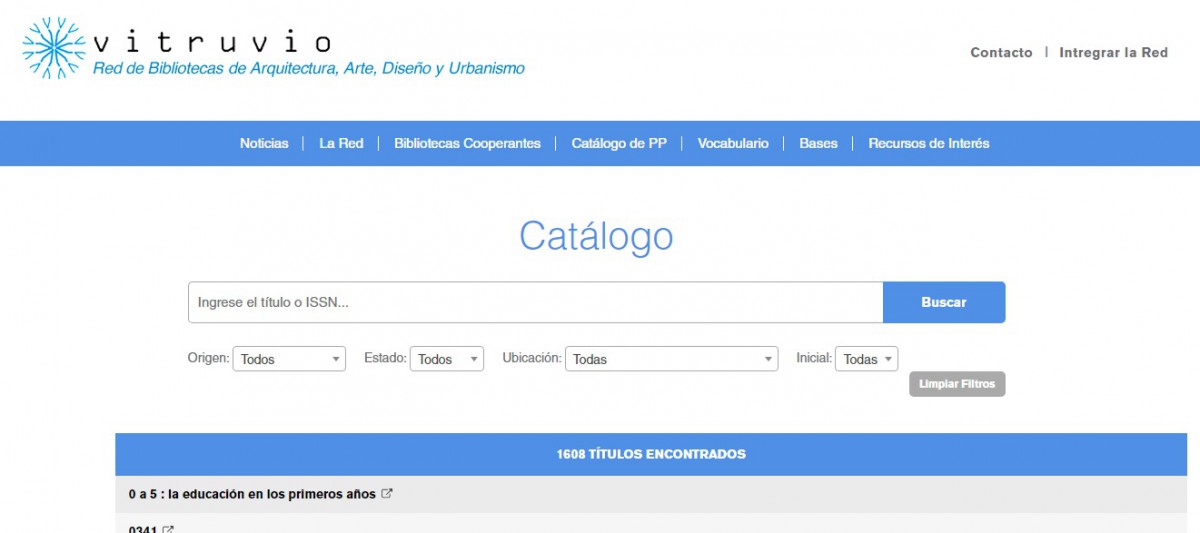This screenshot has height=533, width=1200.
Task: Open Catálogo de PP section
Action: coord(619,143)
